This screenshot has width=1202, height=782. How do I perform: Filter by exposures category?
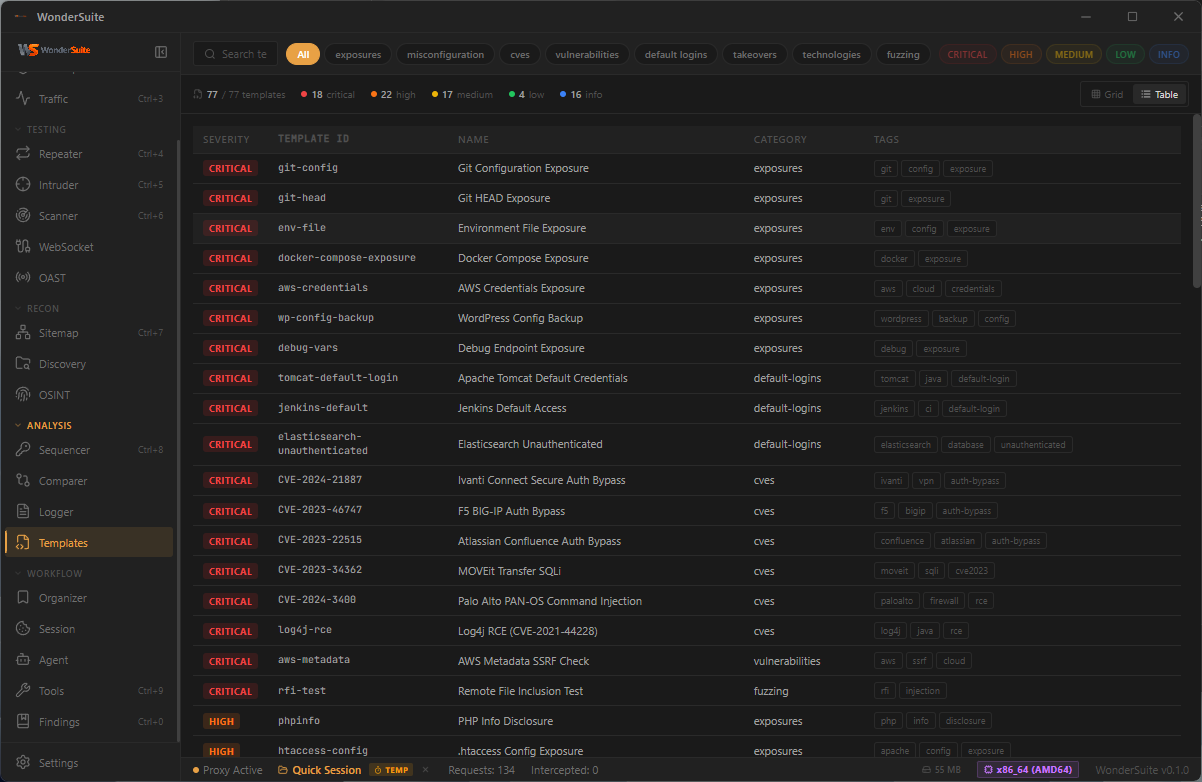[358, 55]
